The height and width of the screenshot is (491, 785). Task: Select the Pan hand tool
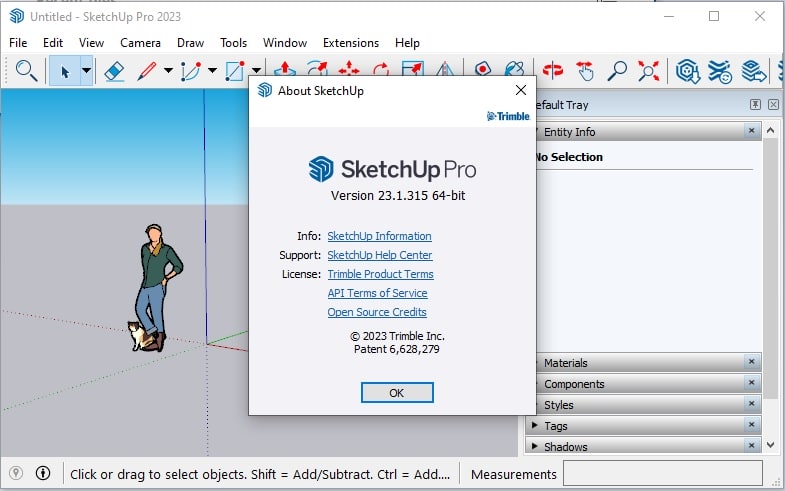[x=585, y=71]
